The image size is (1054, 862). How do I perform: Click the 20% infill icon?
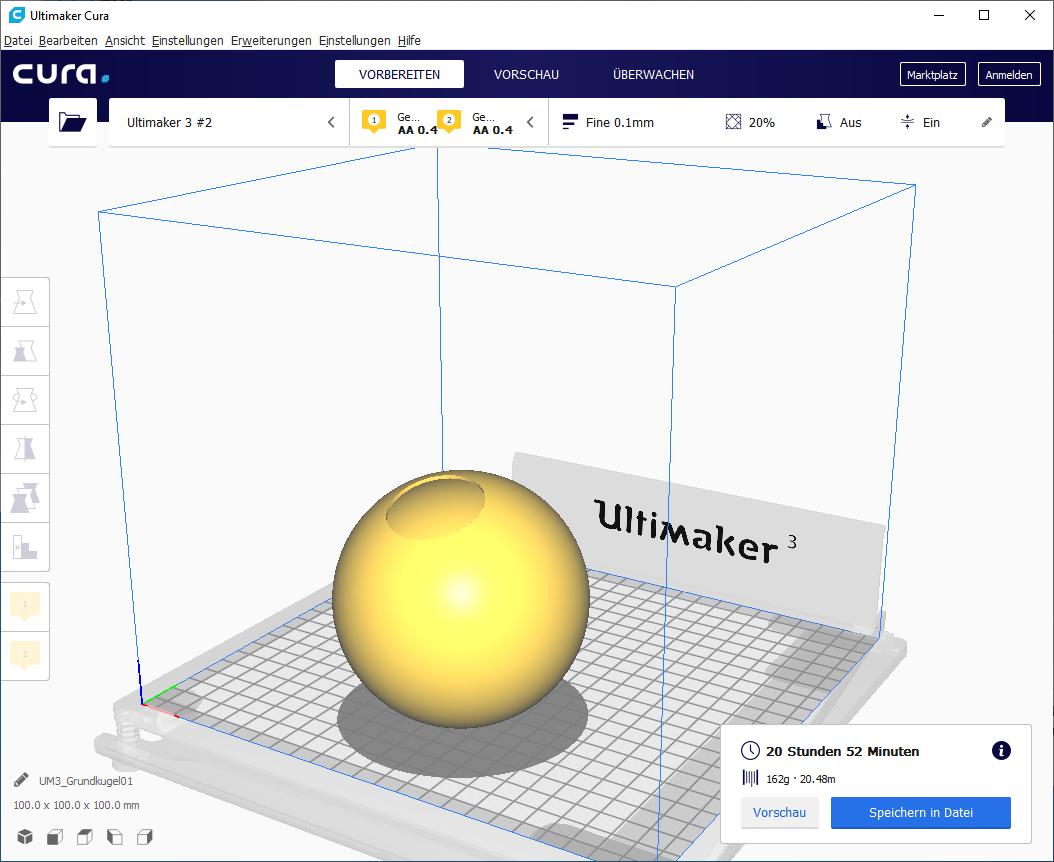(x=733, y=122)
